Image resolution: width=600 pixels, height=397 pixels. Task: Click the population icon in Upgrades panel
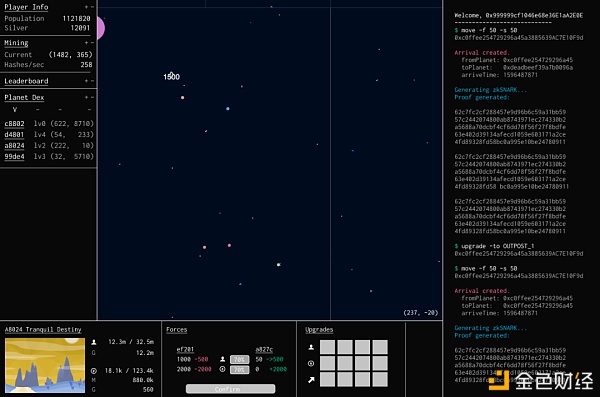(x=311, y=347)
